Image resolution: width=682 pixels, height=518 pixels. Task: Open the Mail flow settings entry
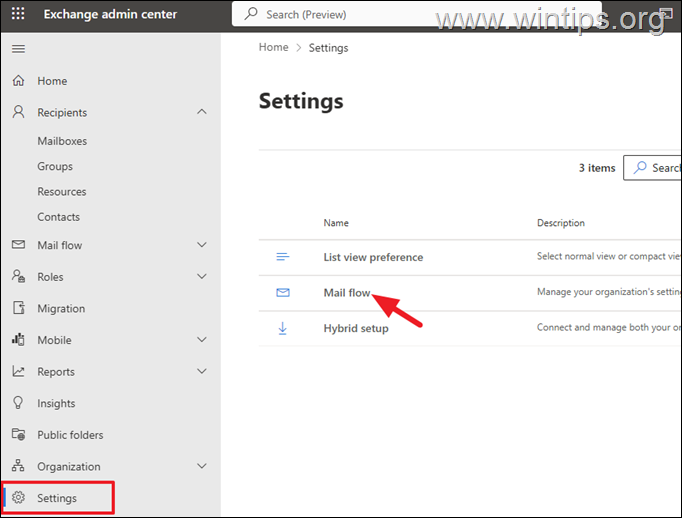click(x=347, y=293)
